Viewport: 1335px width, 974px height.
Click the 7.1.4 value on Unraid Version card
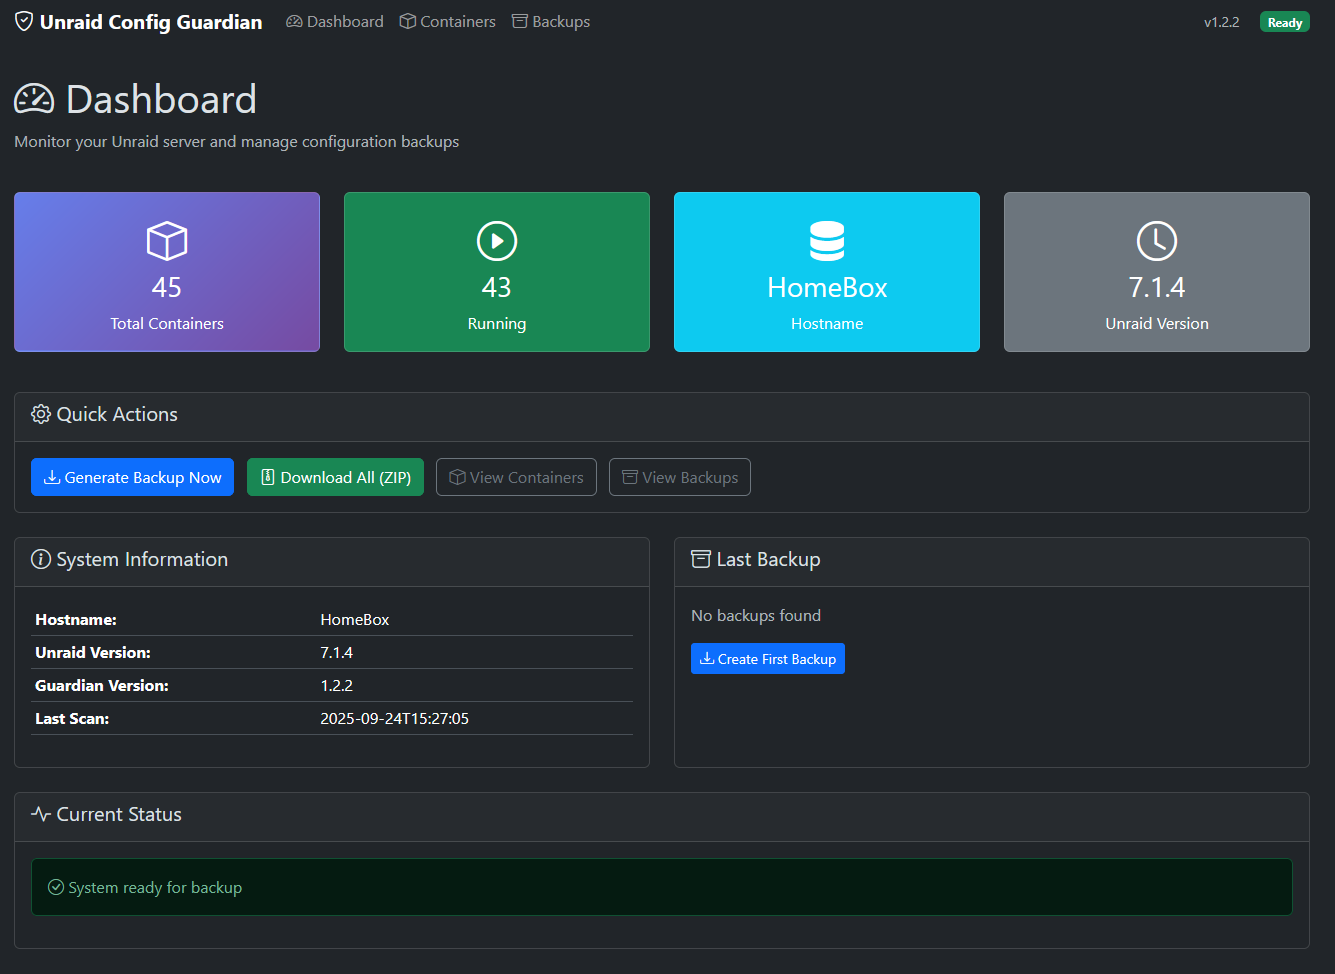point(1157,288)
